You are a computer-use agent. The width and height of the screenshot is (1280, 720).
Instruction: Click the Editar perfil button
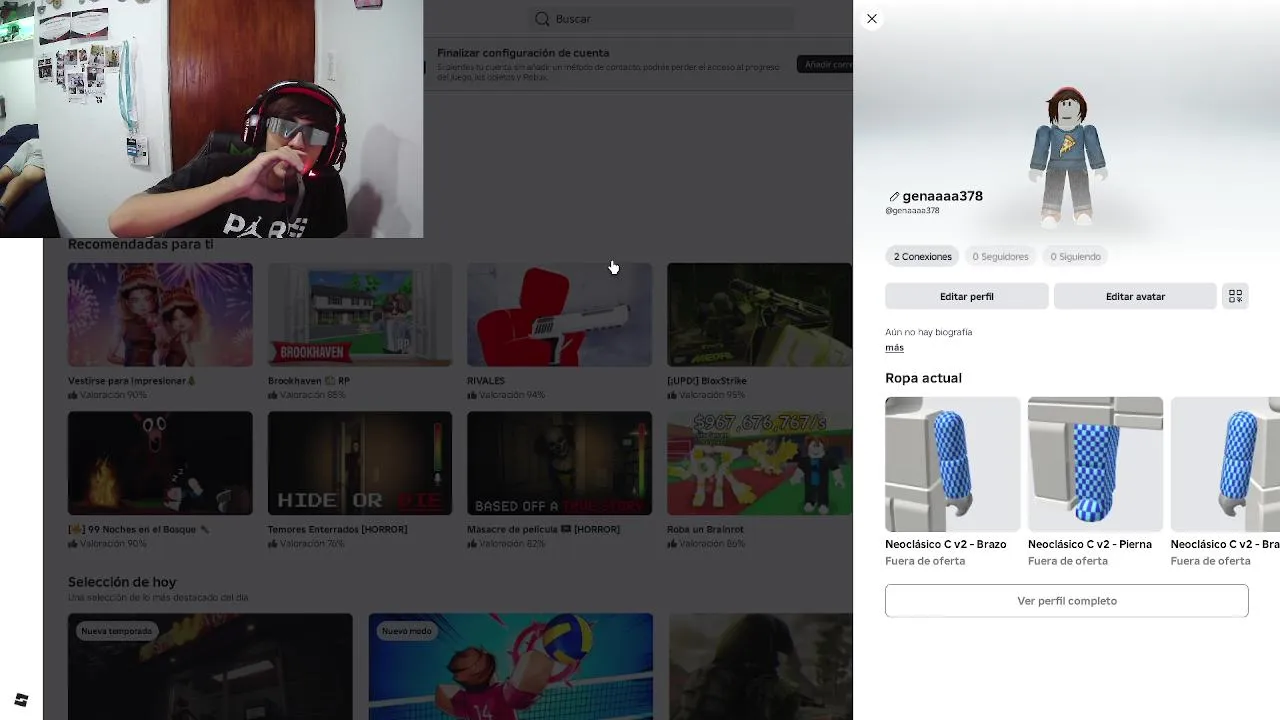pyautogui.click(x=966, y=296)
